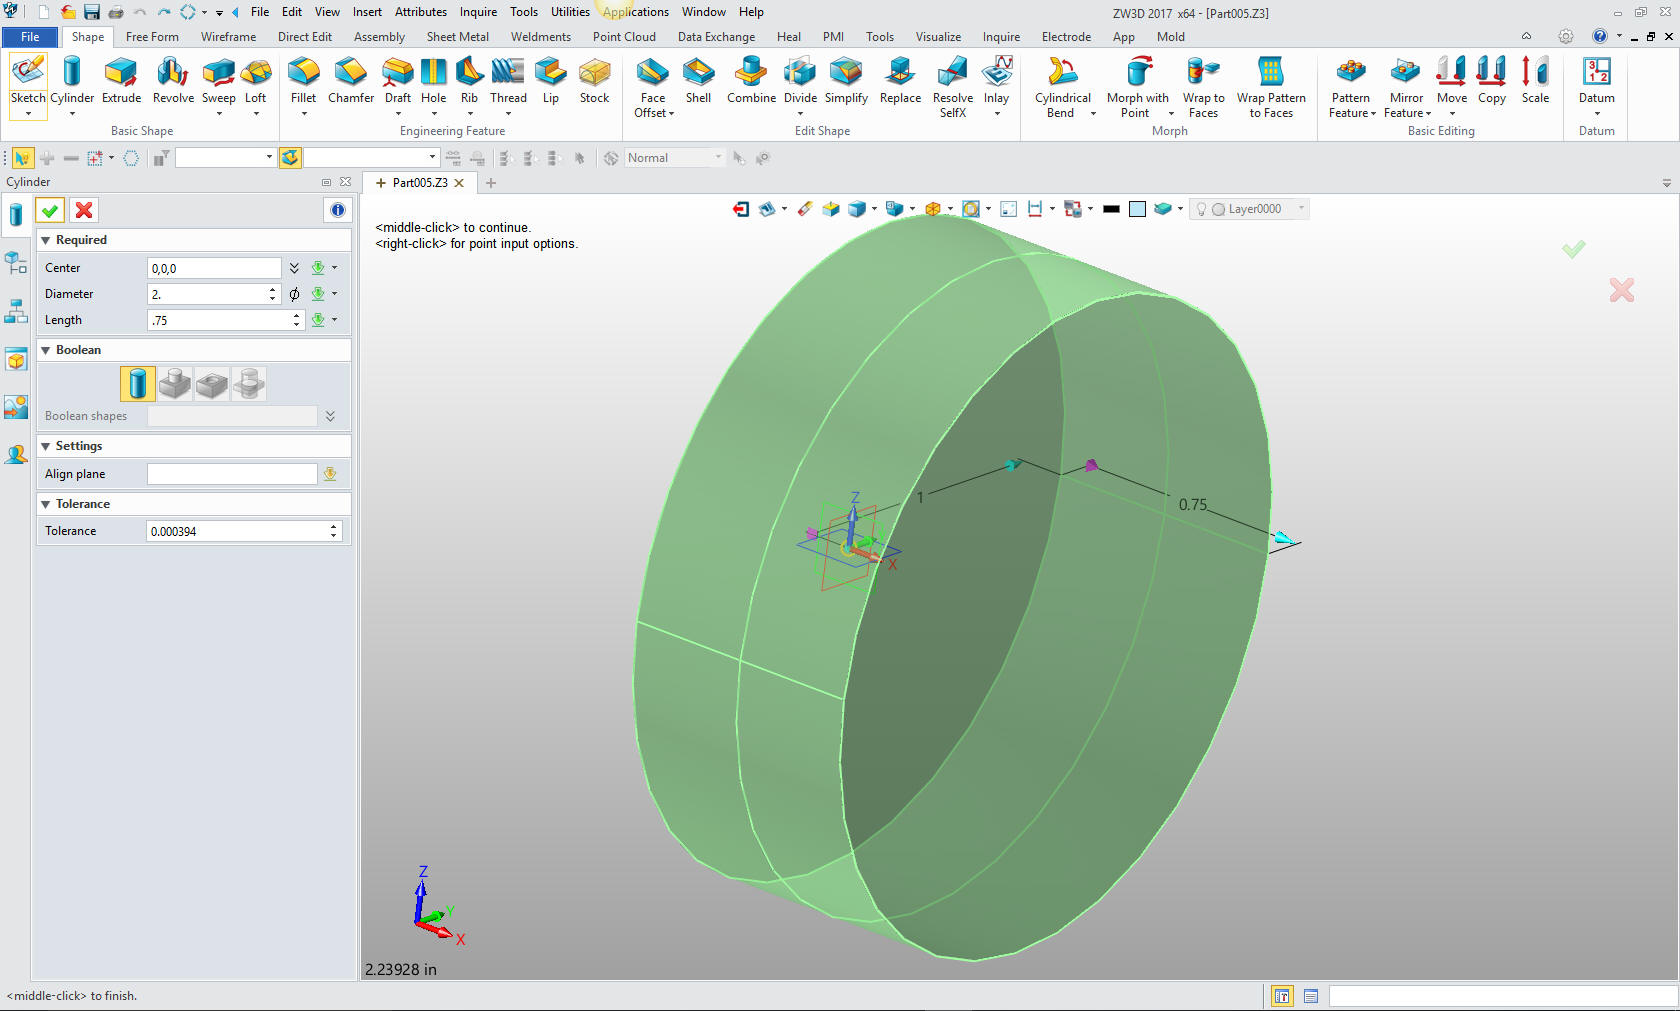Confirm cylinder with green checkmark button
The height and width of the screenshot is (1011, 1680).
point(50,210)
